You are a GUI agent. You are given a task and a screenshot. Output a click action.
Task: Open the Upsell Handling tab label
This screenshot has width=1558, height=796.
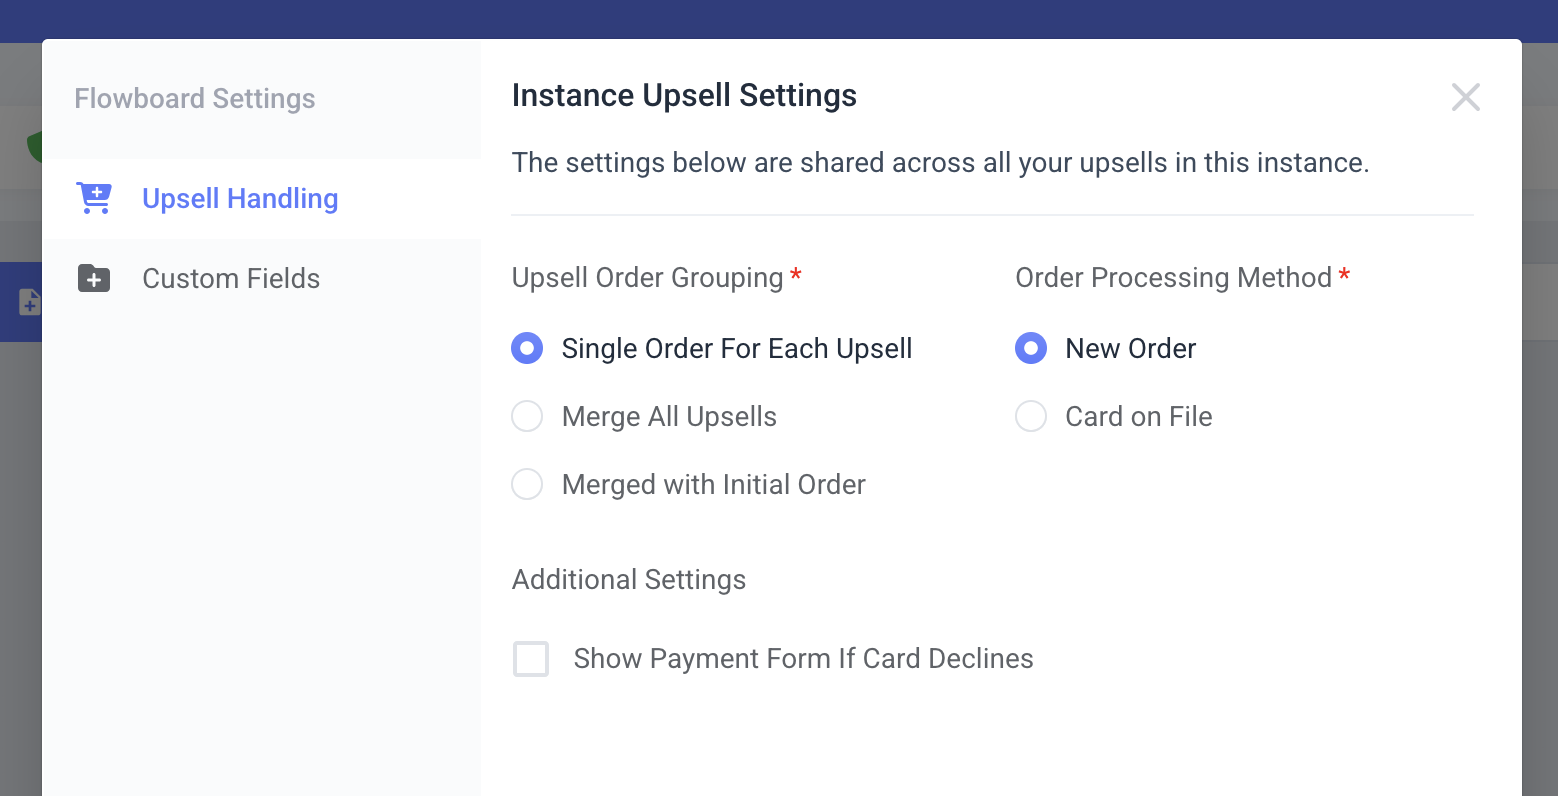click(x=240, y=198)
